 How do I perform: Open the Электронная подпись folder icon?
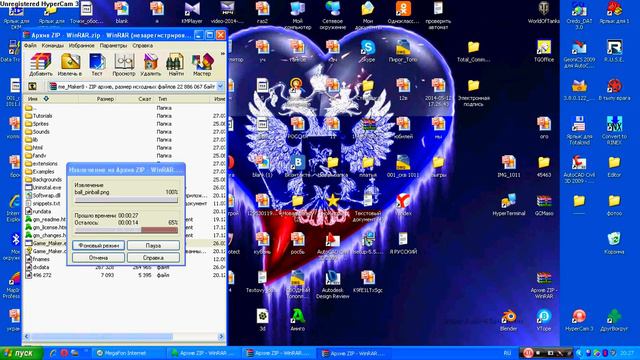(473, 93)
